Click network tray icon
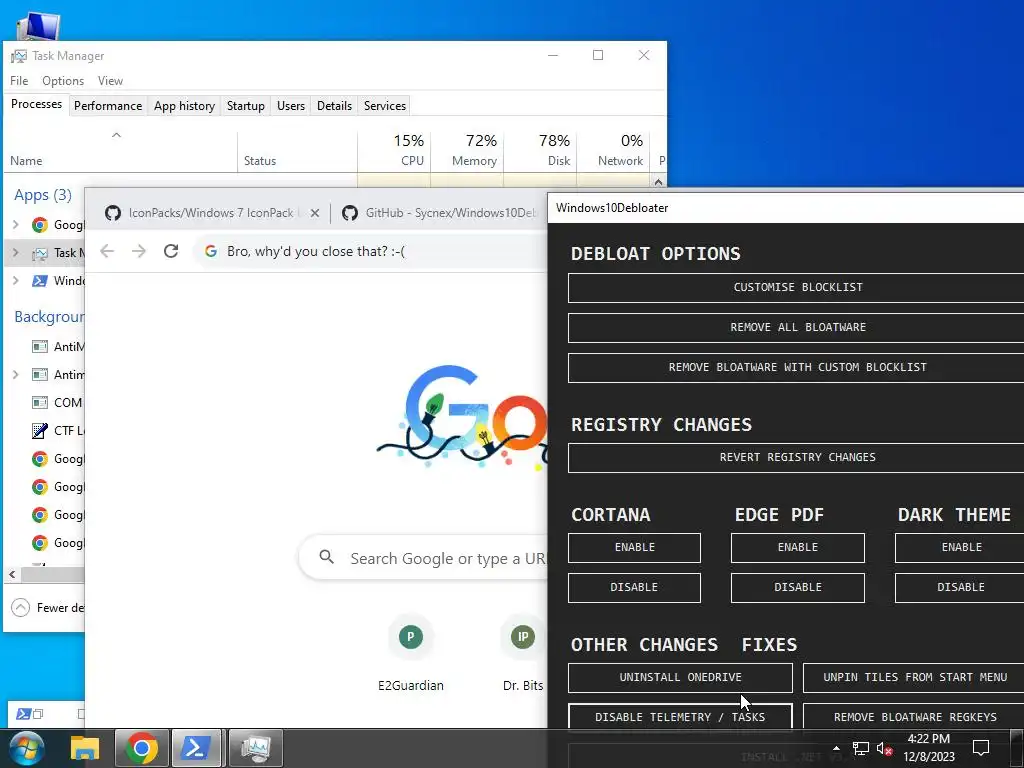The height and width of the screenshot is (768, 1024). point(861,748)
